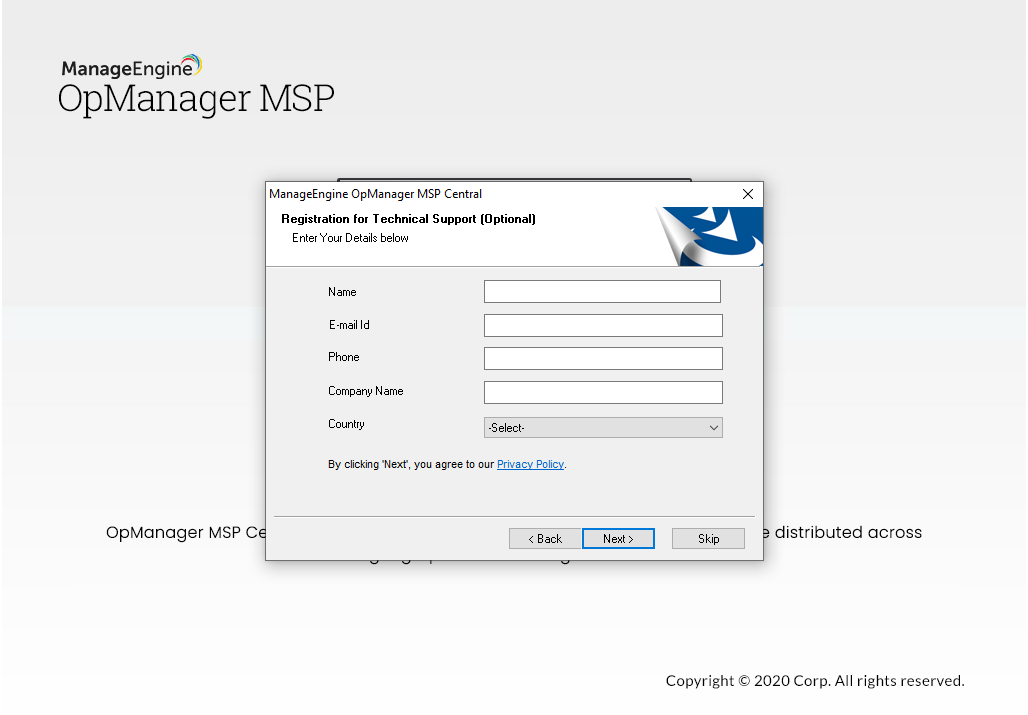Click the Next button to register

point(618,538)
